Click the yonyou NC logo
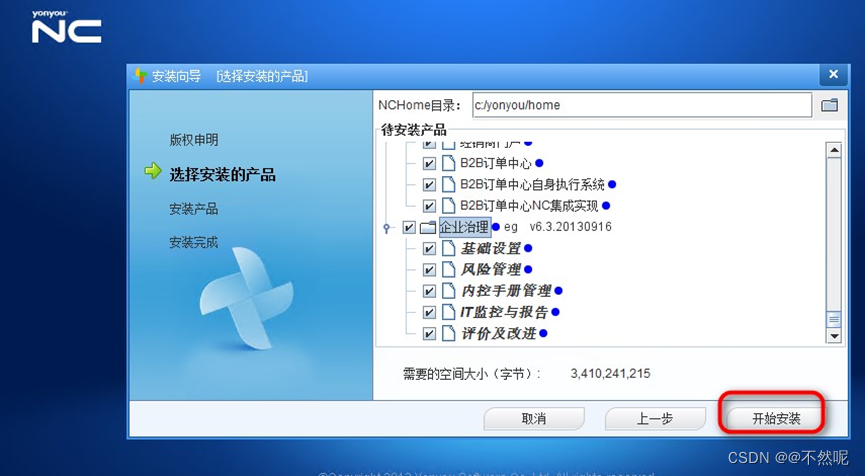 click(66, 26)
